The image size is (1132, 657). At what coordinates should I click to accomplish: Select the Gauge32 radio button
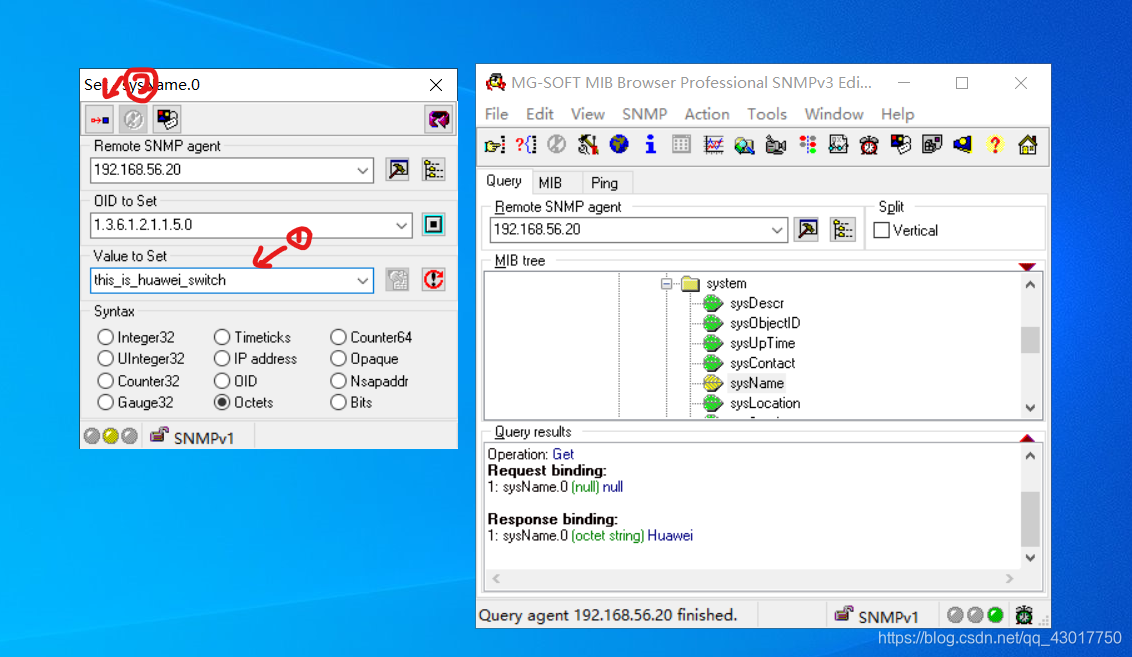tap(105, 402)
